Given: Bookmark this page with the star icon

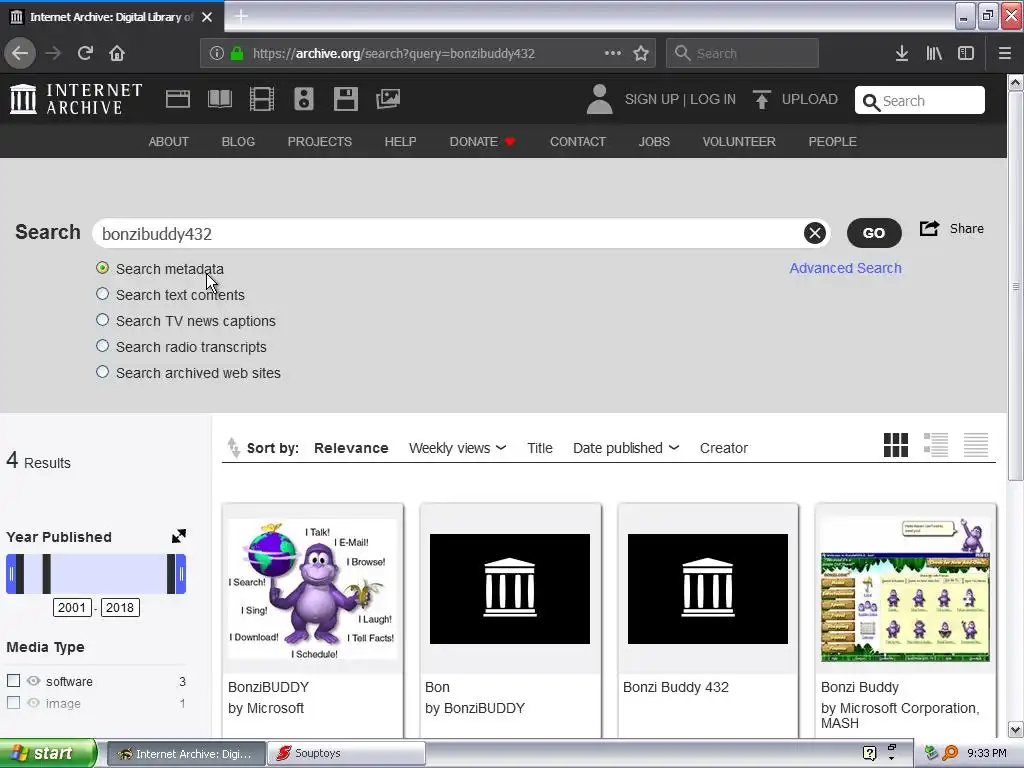Looking at the screenshot, I should 641,53.
